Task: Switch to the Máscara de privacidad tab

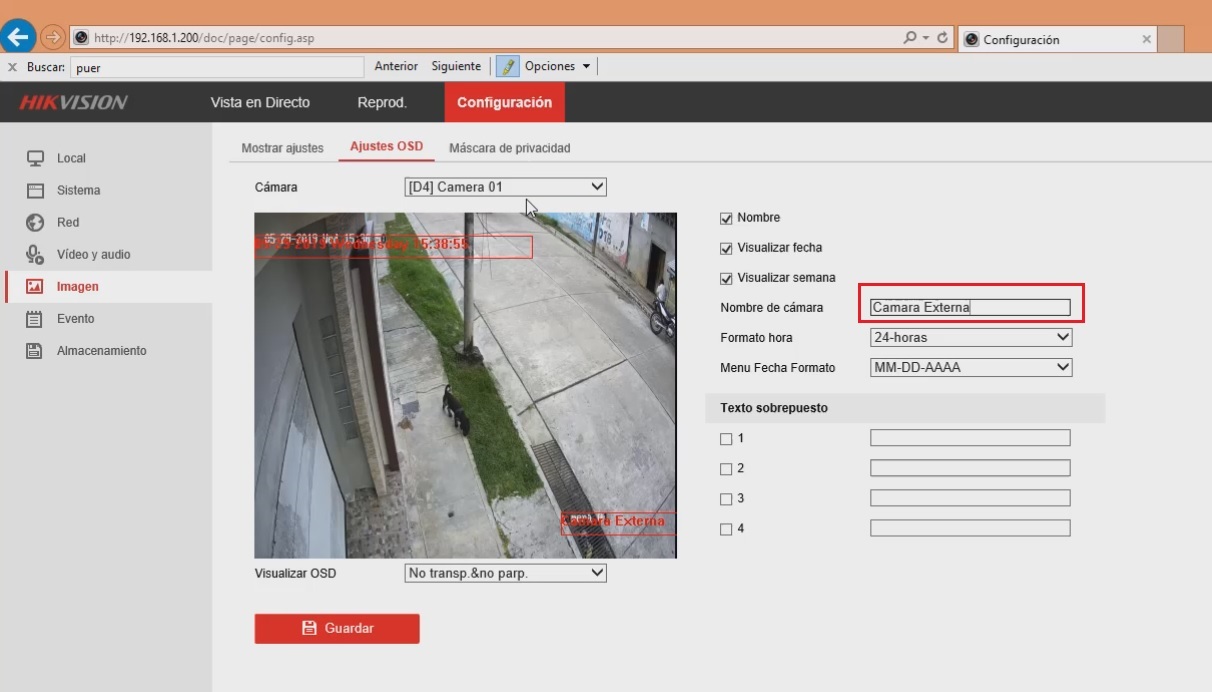Action: [510, 147]
